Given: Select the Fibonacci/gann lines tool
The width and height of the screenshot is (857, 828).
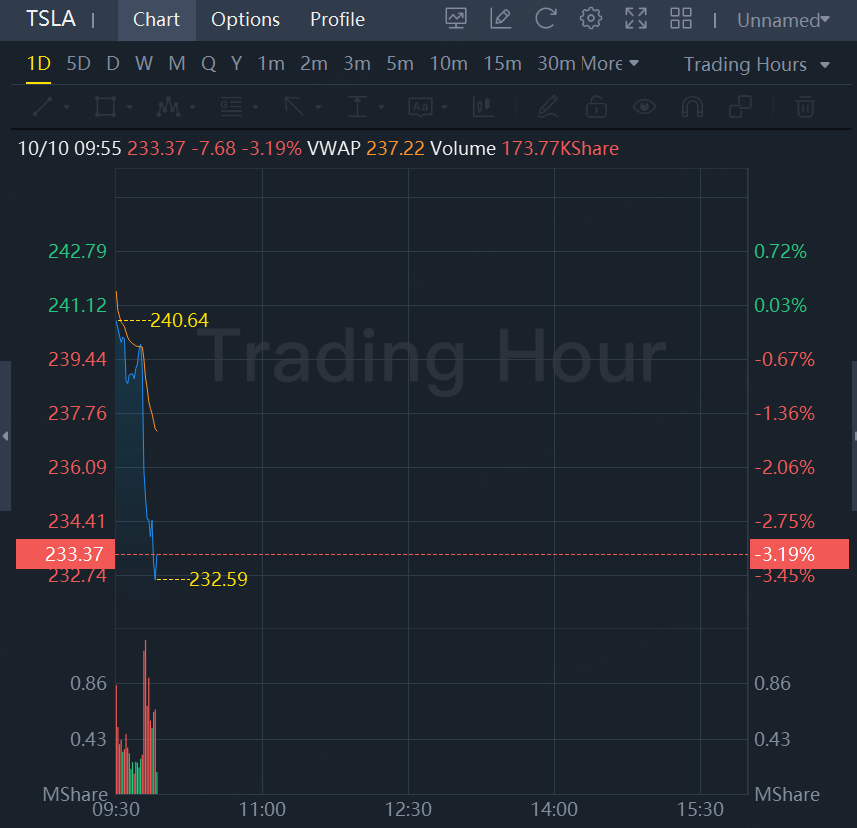Looking at the screenshot, I should (x=231, y=107).
